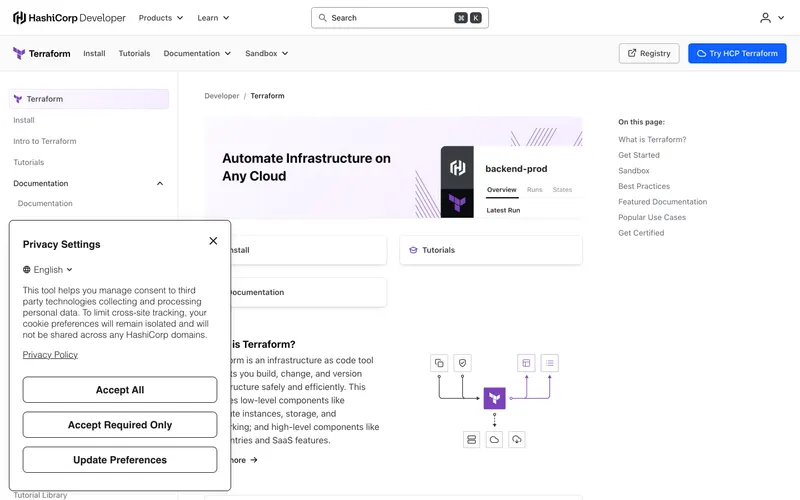The image size is (800, 500).
Task: Click the purple Terraform icon in diagram
Action: coord(494,398)
